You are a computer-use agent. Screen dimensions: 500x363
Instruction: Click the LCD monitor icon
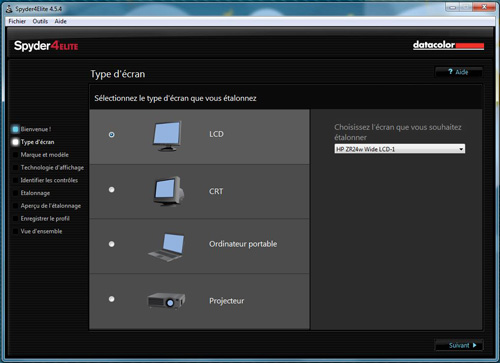point(167,136)
